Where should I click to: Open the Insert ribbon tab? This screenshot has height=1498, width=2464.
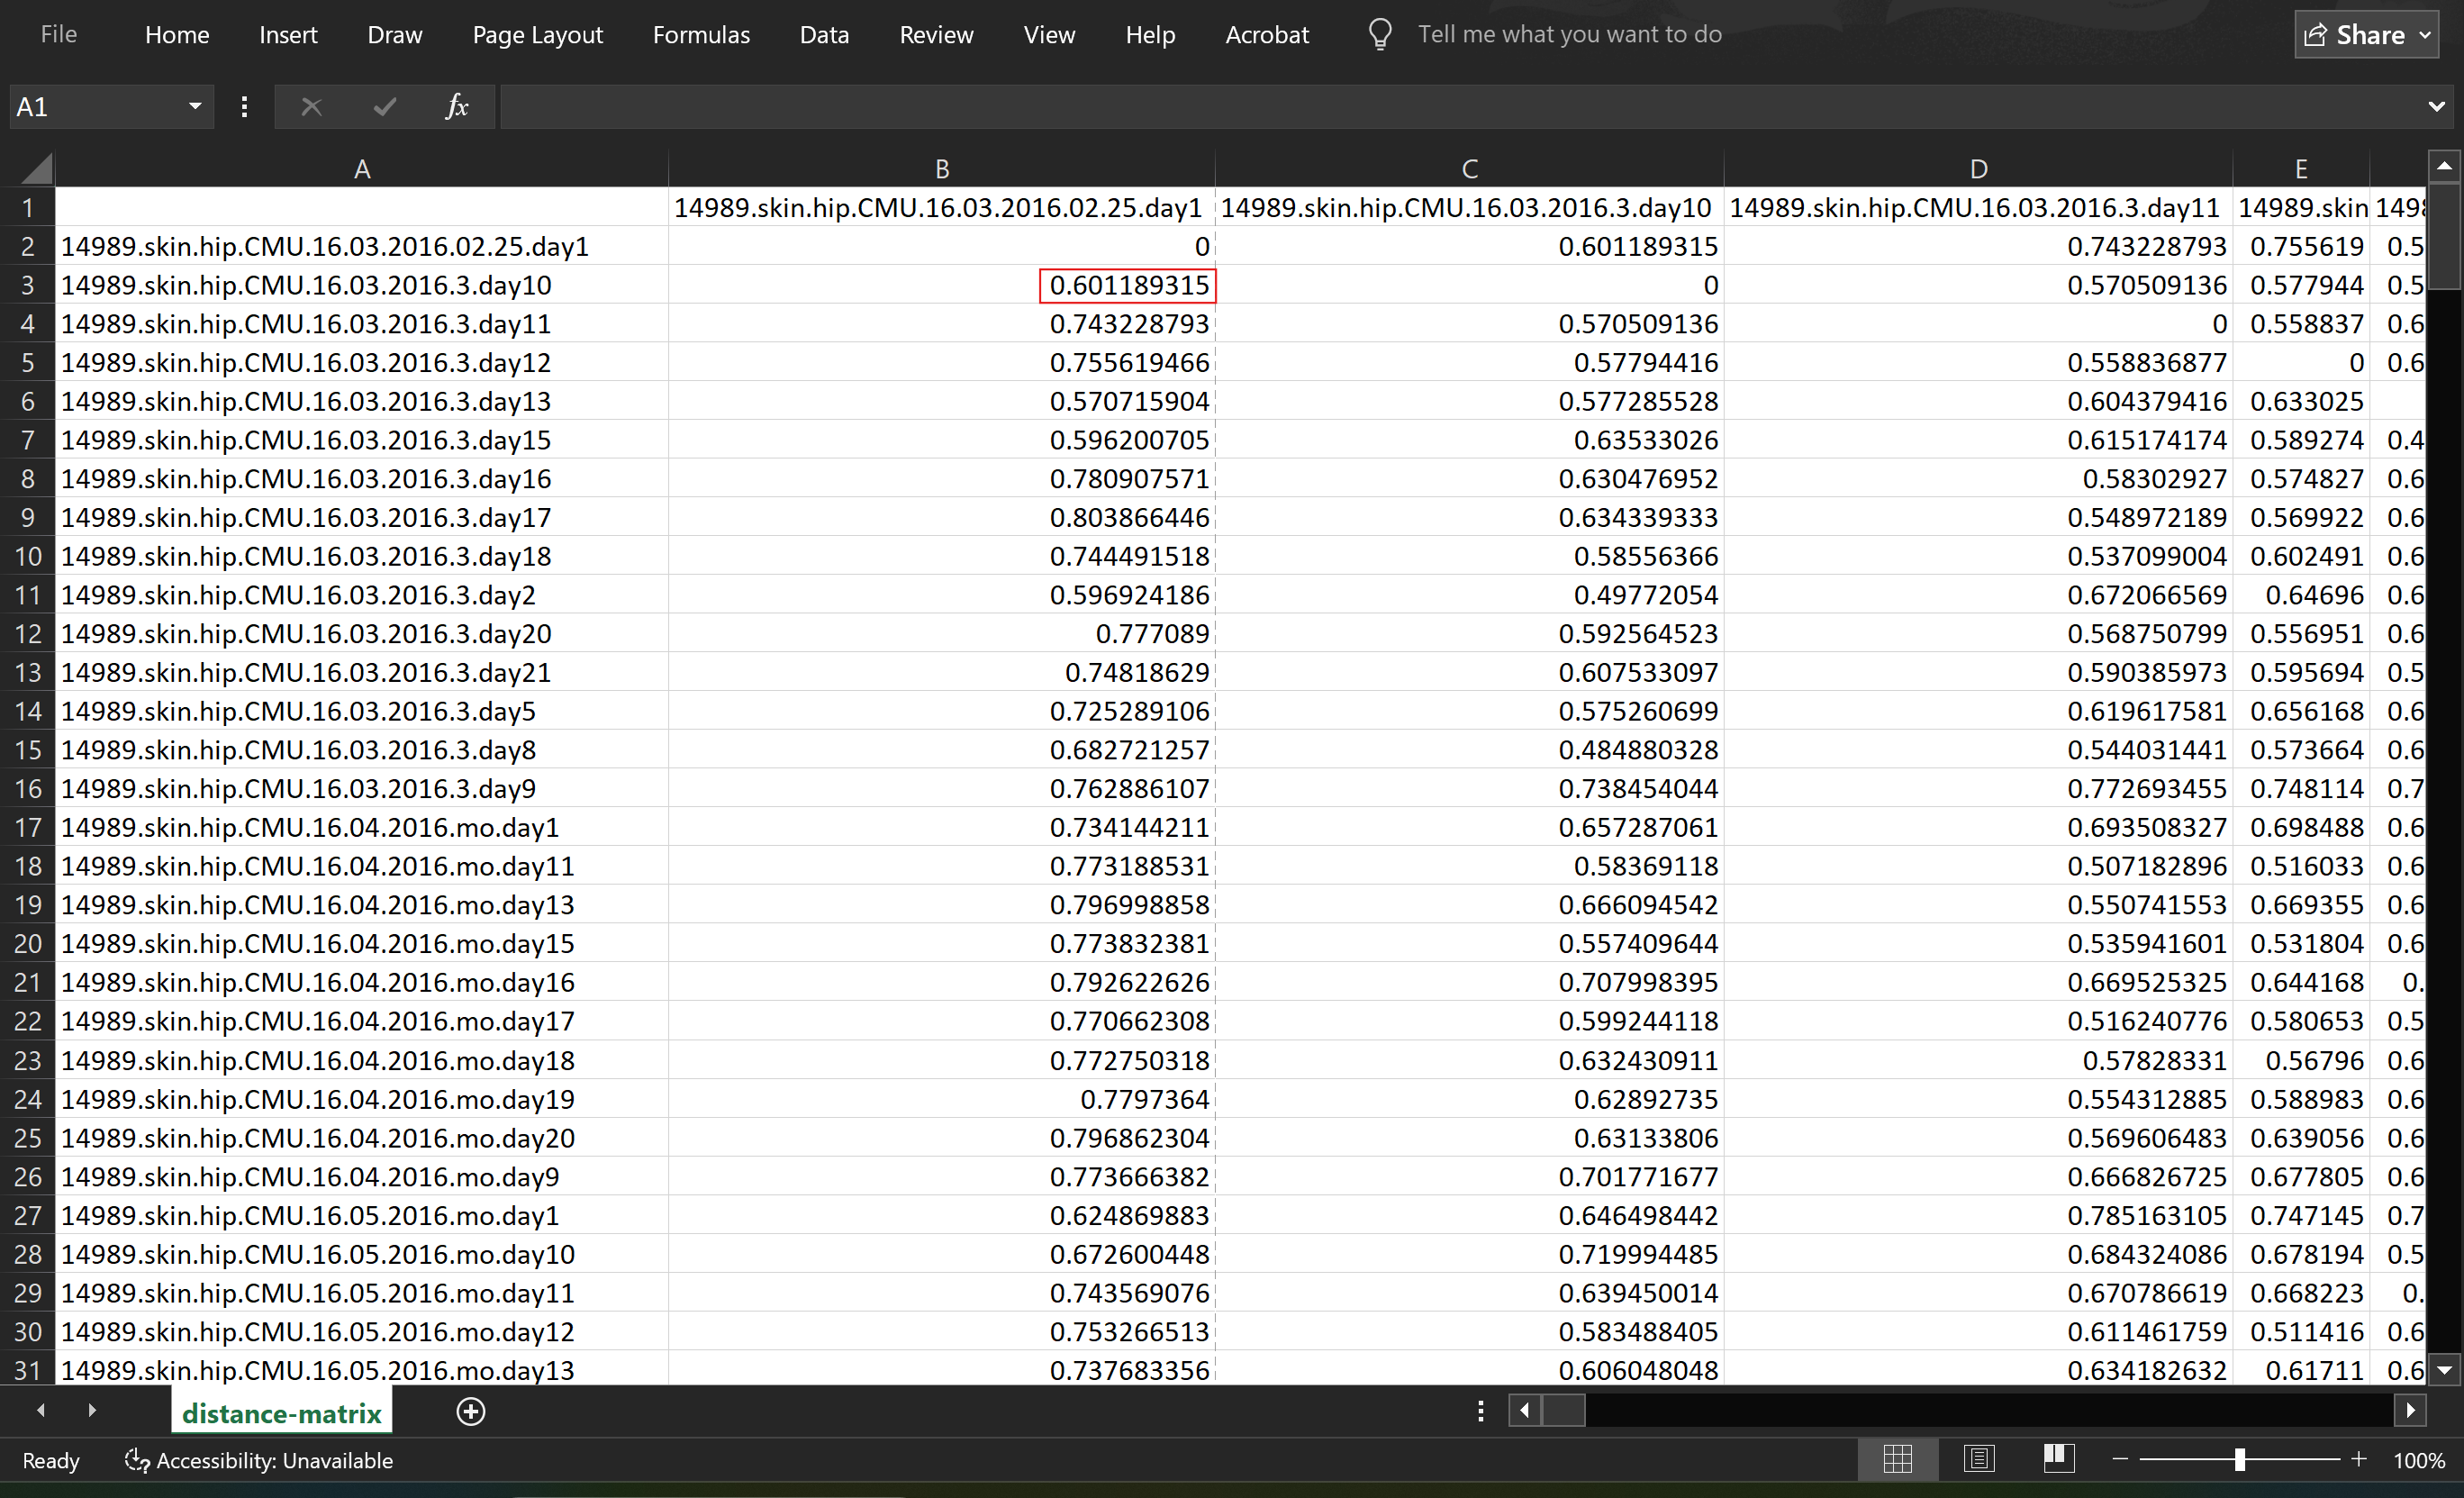click(x=288, y=34)
